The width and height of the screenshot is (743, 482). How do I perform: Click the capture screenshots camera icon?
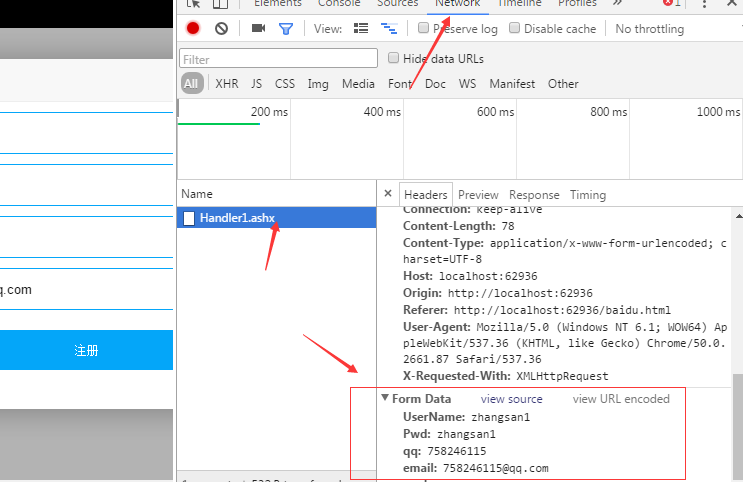(x=259, y=29)
